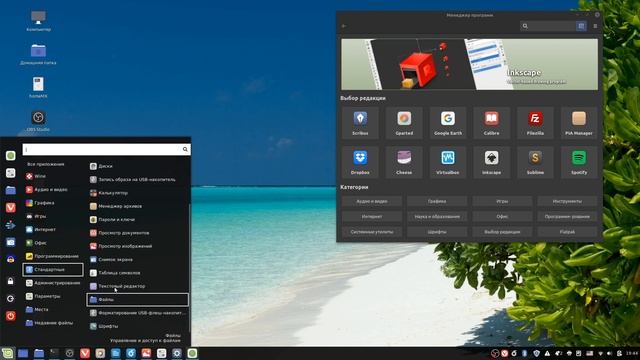This screenshot has width=640, height=360.
Task: Click the Linux Mint menu button on panel
Action: click(7, 353)
